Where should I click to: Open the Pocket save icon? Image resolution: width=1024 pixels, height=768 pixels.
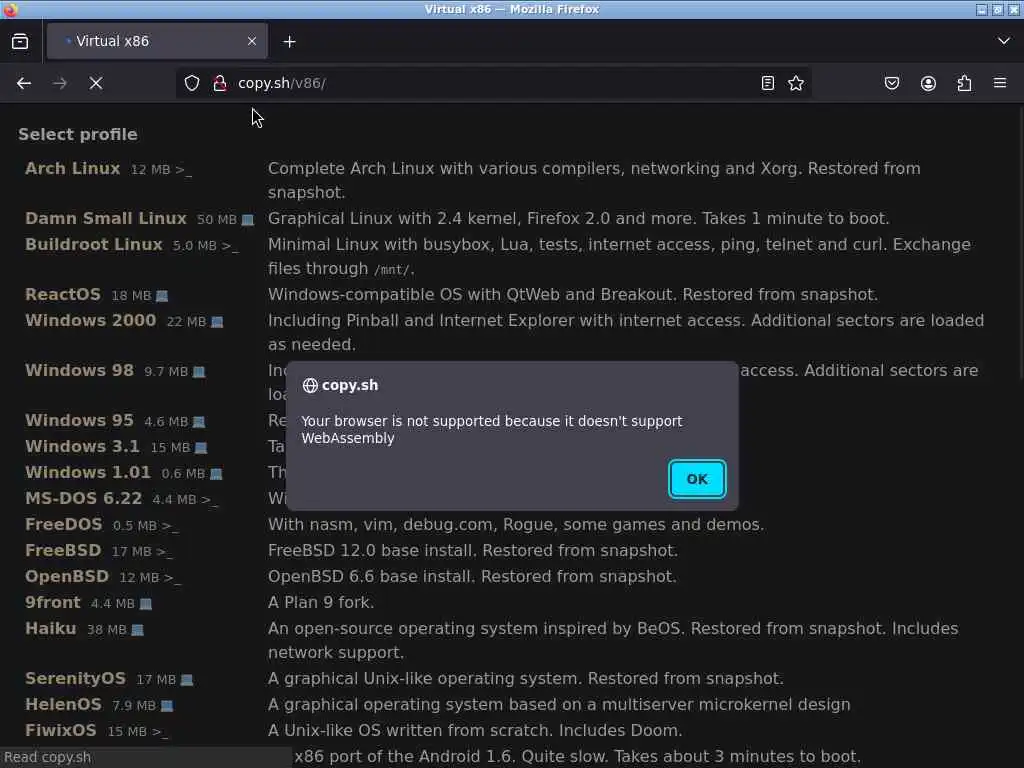click(892, 83)
